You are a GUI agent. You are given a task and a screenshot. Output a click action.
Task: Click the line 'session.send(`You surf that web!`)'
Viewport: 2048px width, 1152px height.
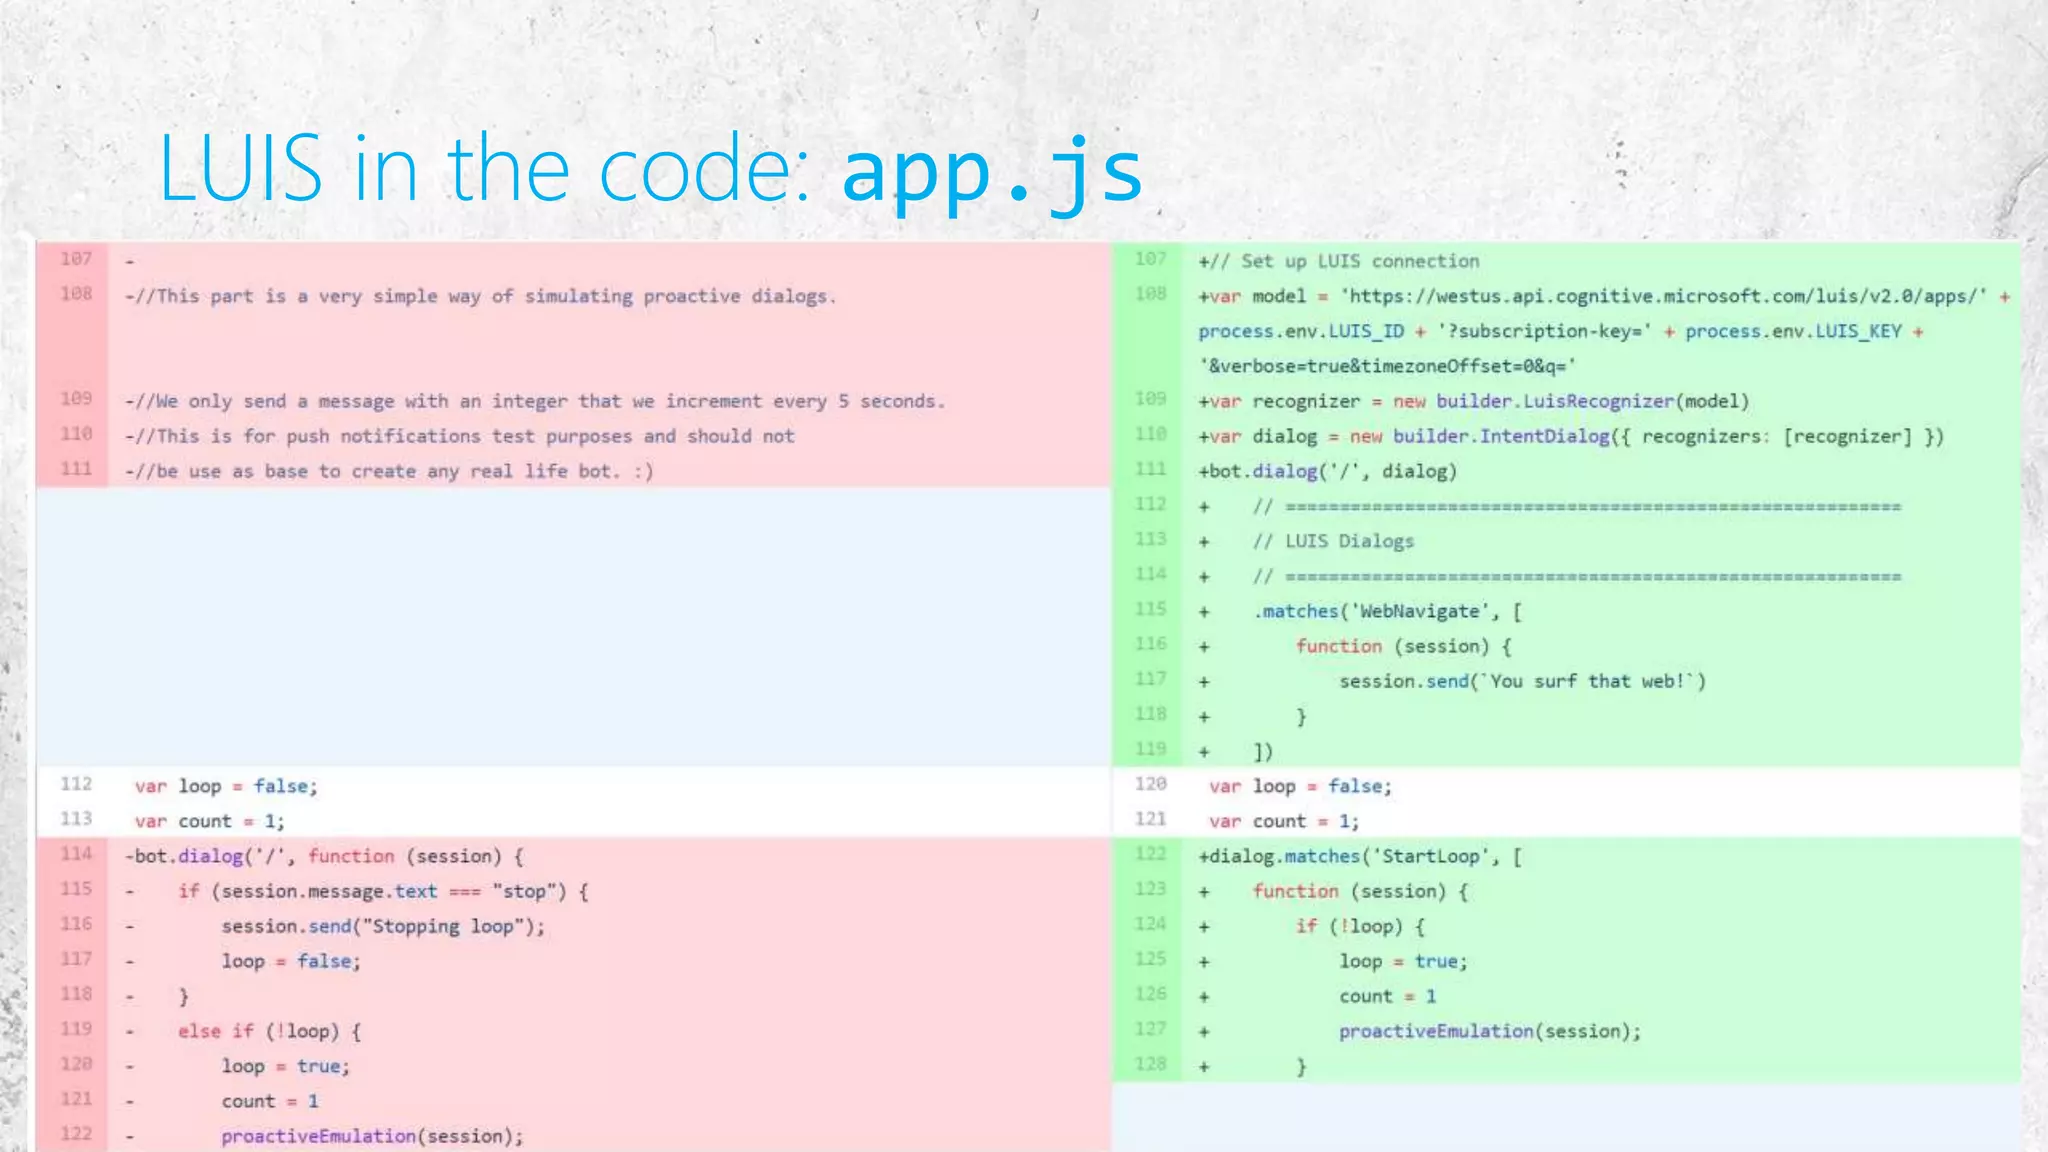coord(1522,681)
